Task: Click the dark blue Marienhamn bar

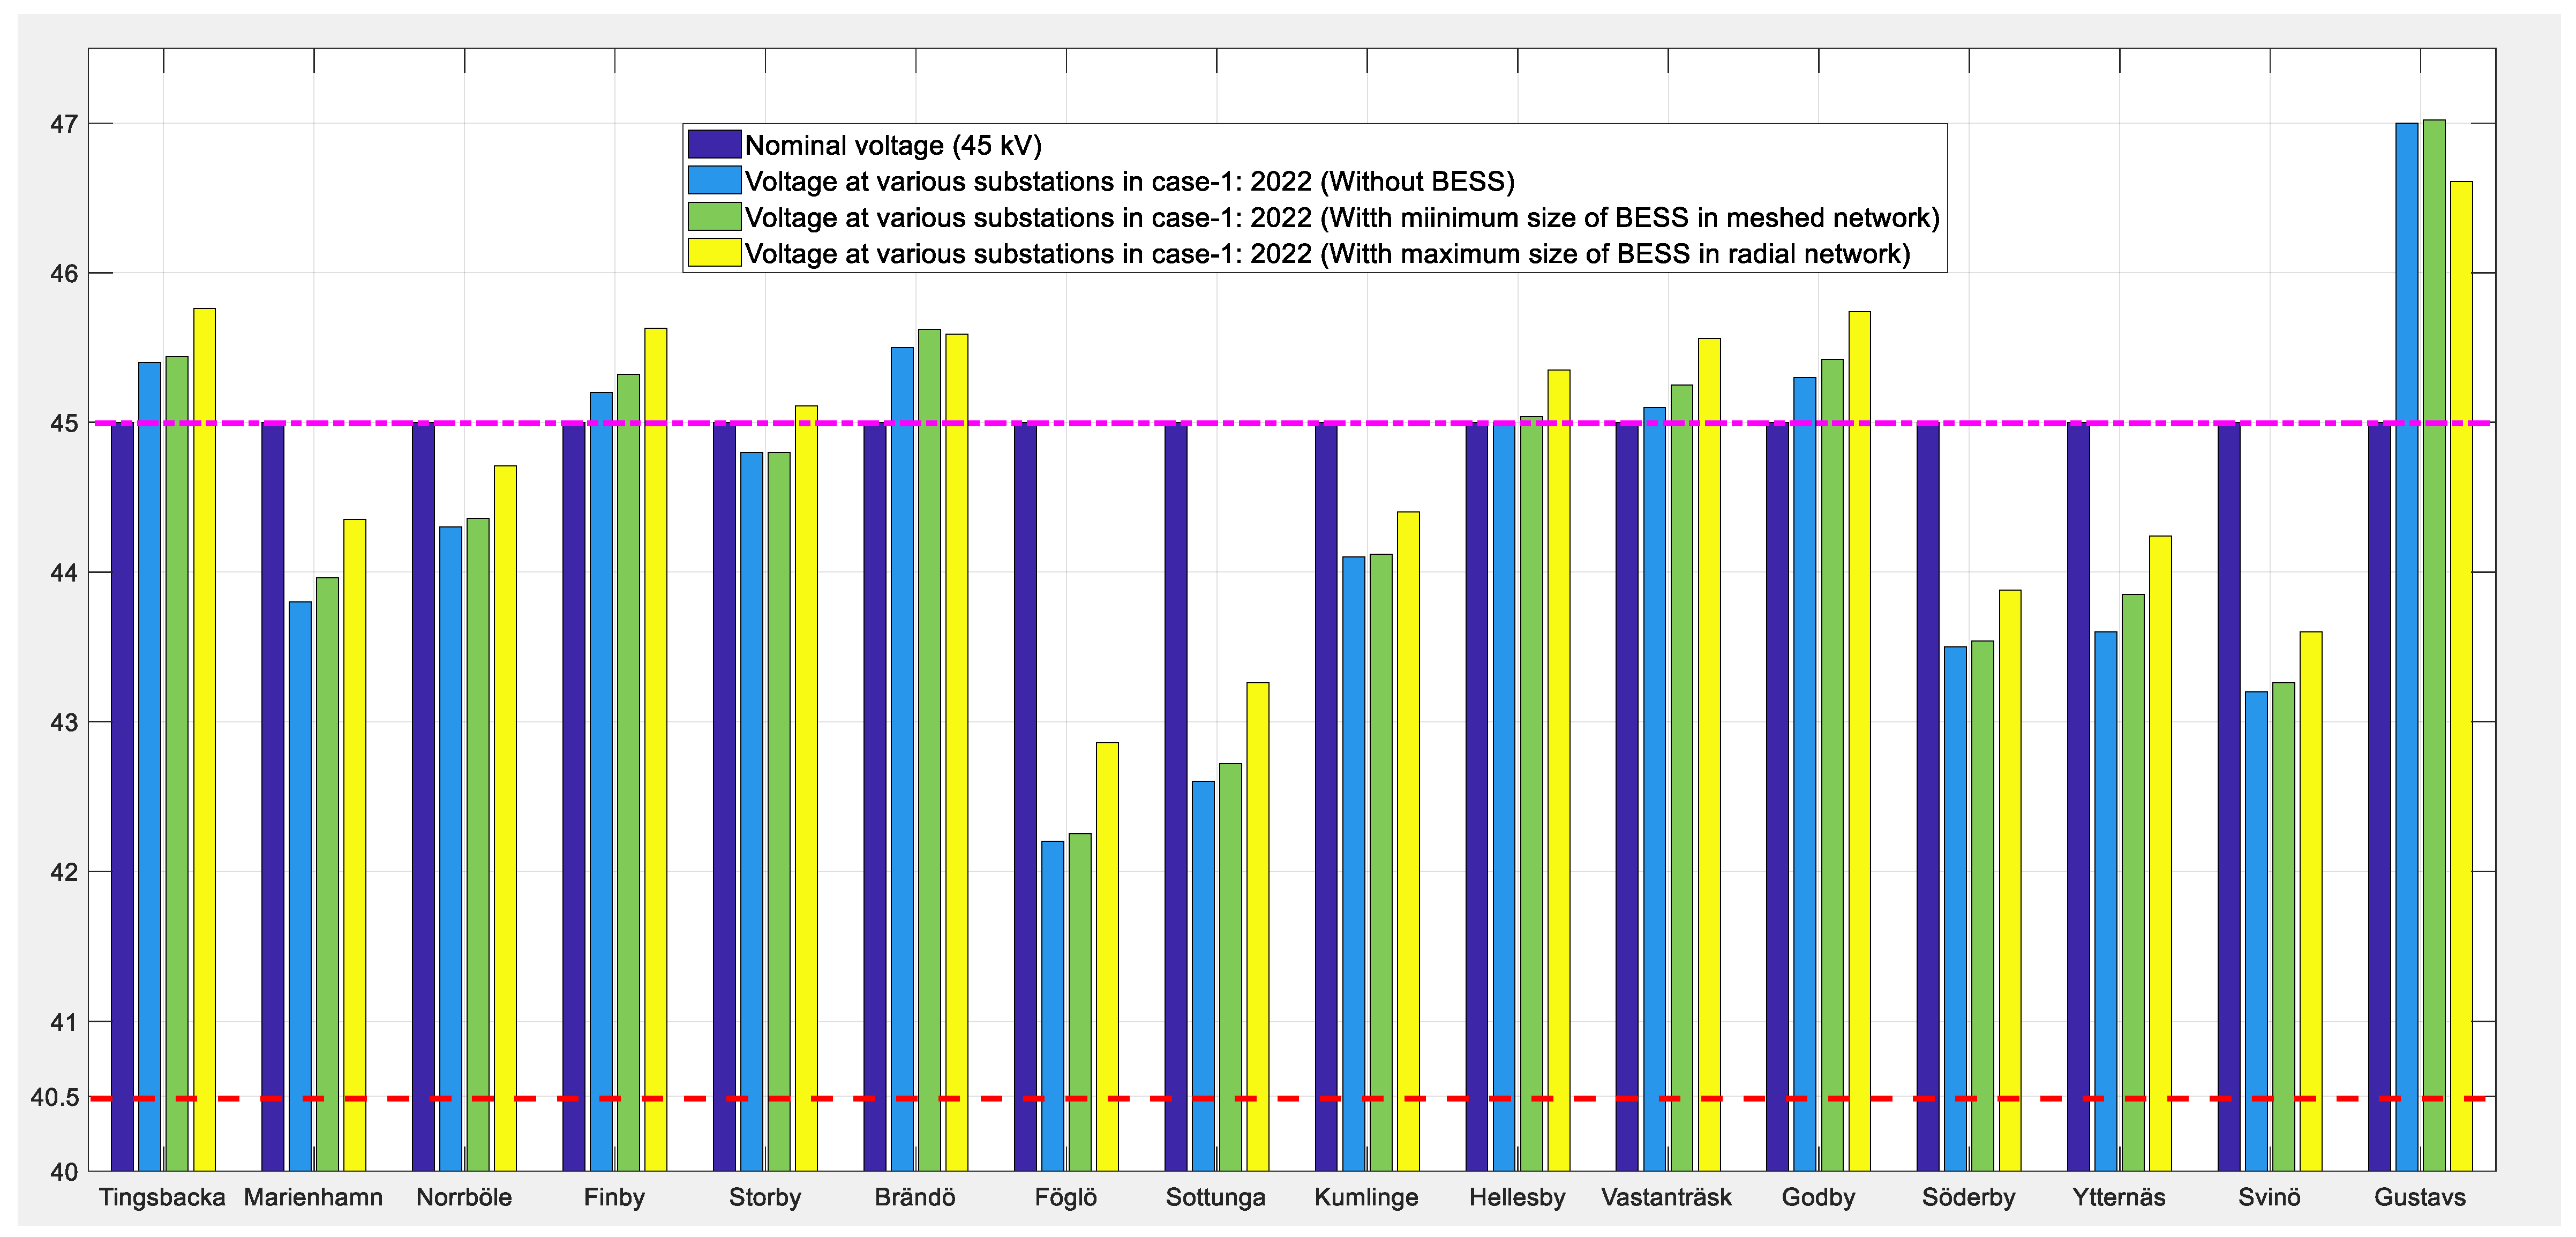Action: [272, 795]
